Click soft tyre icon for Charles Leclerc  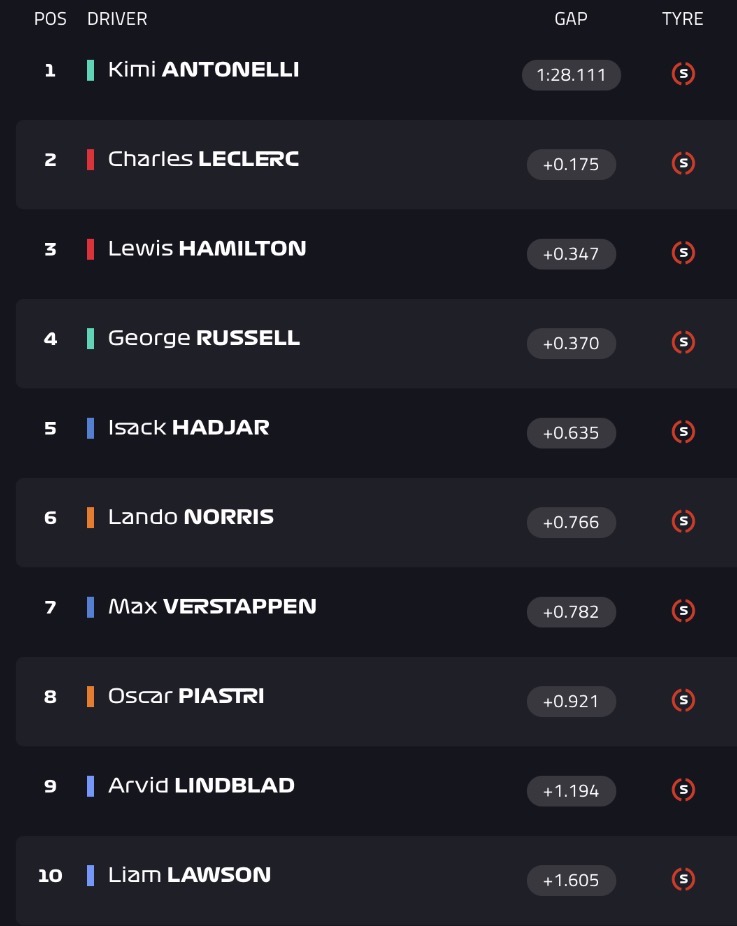683,163
